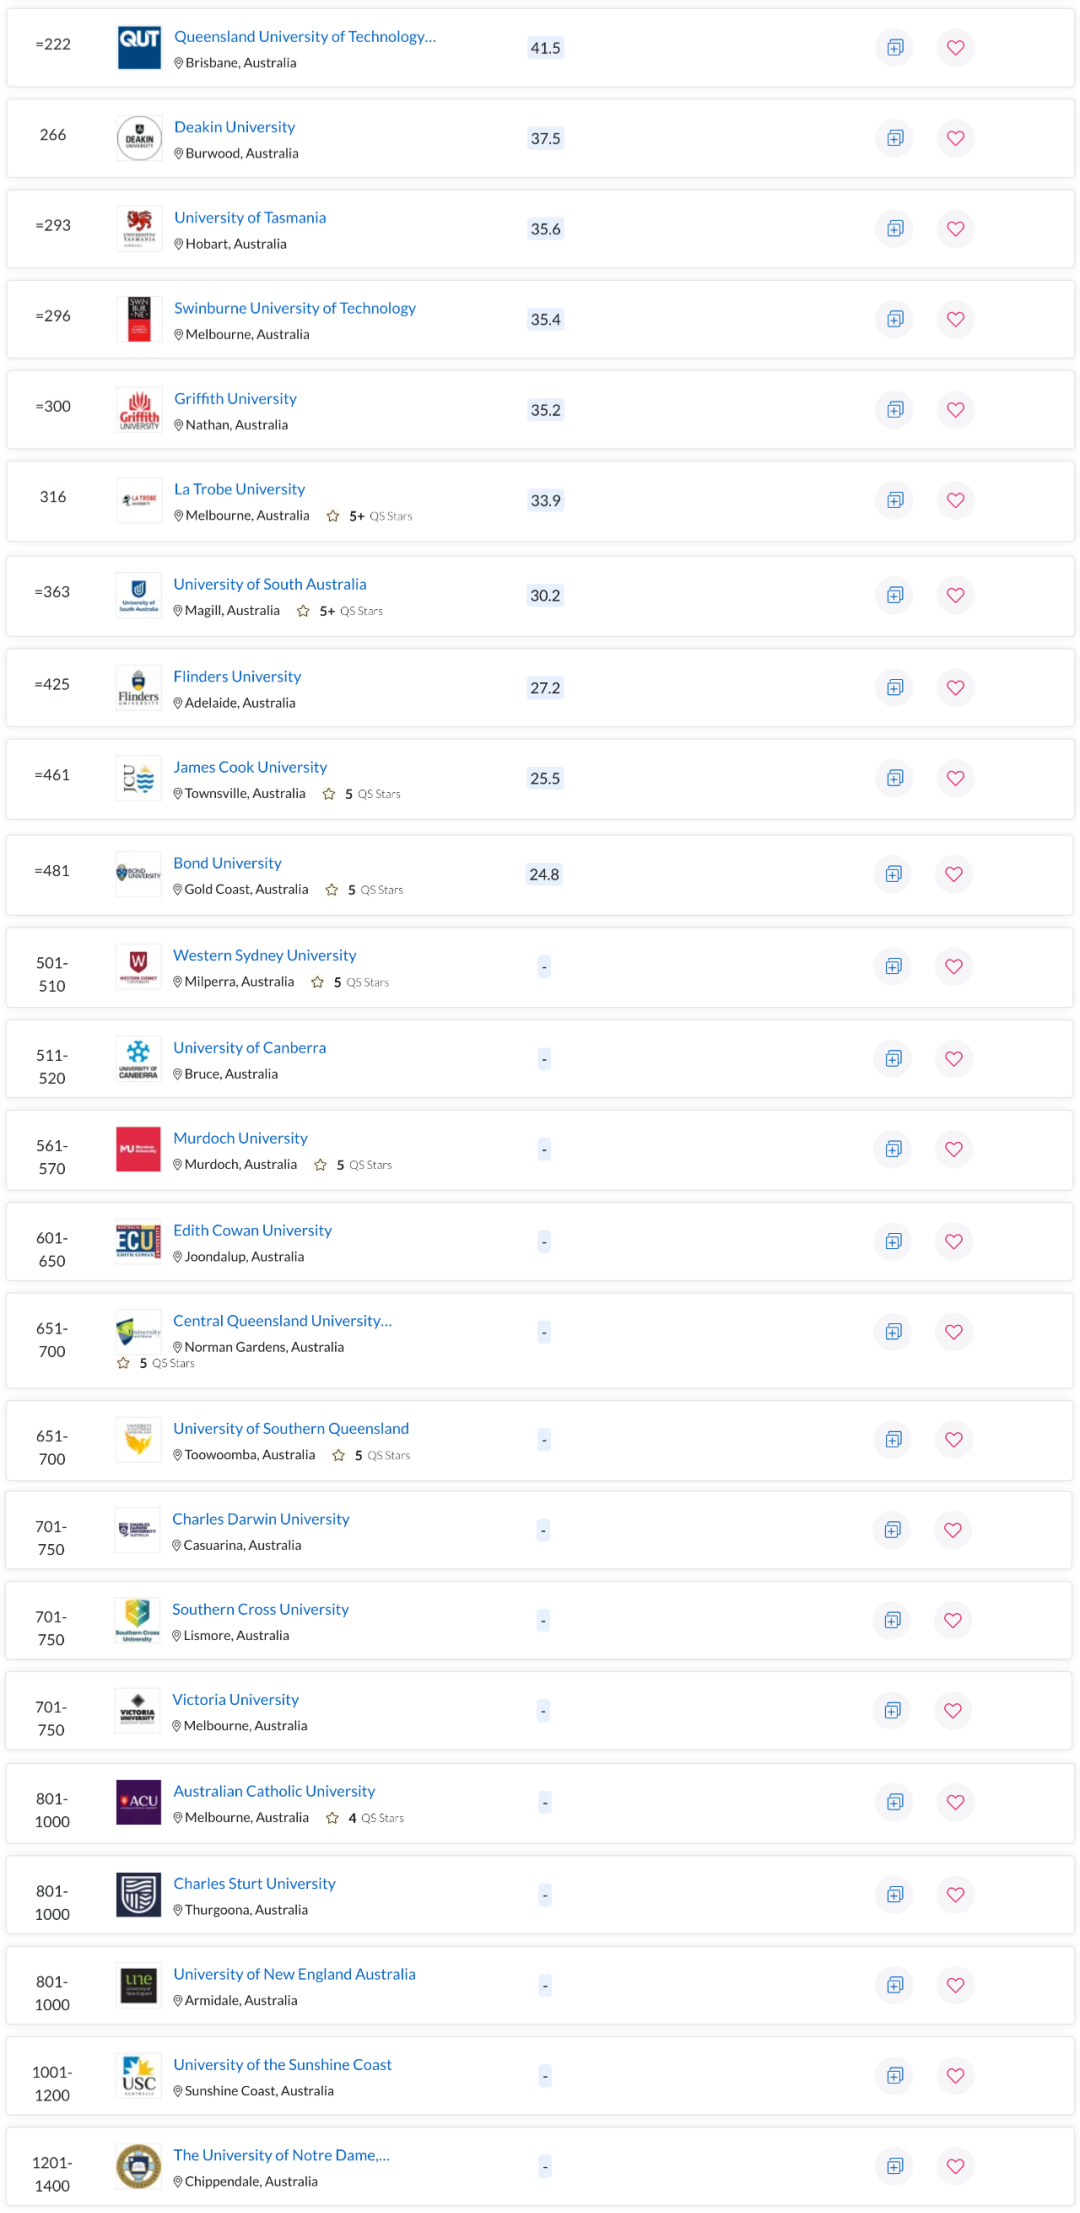Toggle heart favorite for Bond University
1080x2213 pixels.
954,874
